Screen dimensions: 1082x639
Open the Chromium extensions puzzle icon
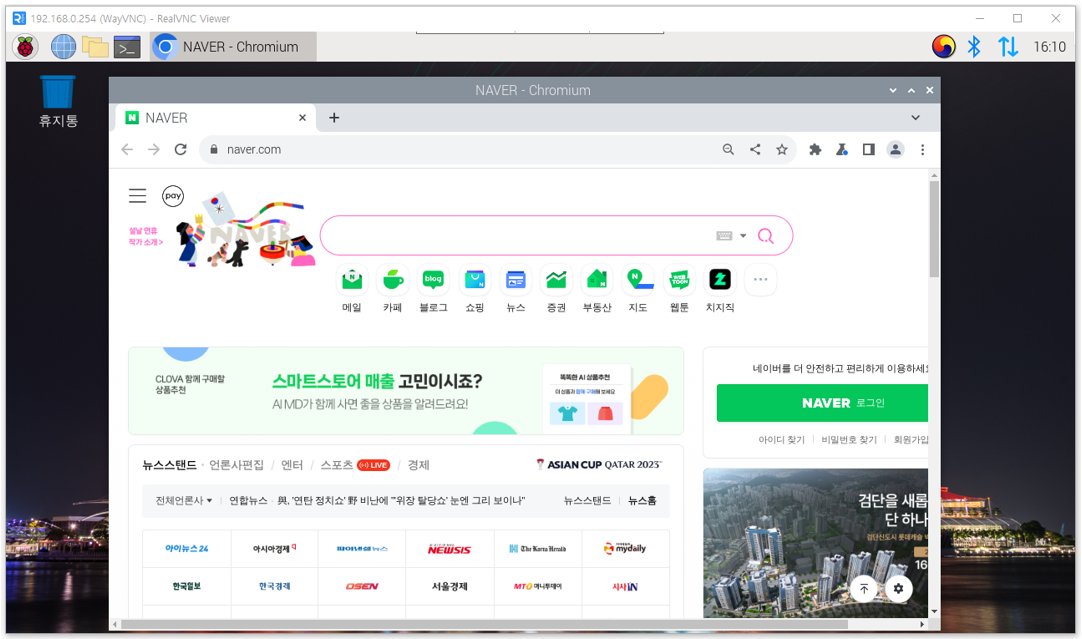(x=815, y=150)
